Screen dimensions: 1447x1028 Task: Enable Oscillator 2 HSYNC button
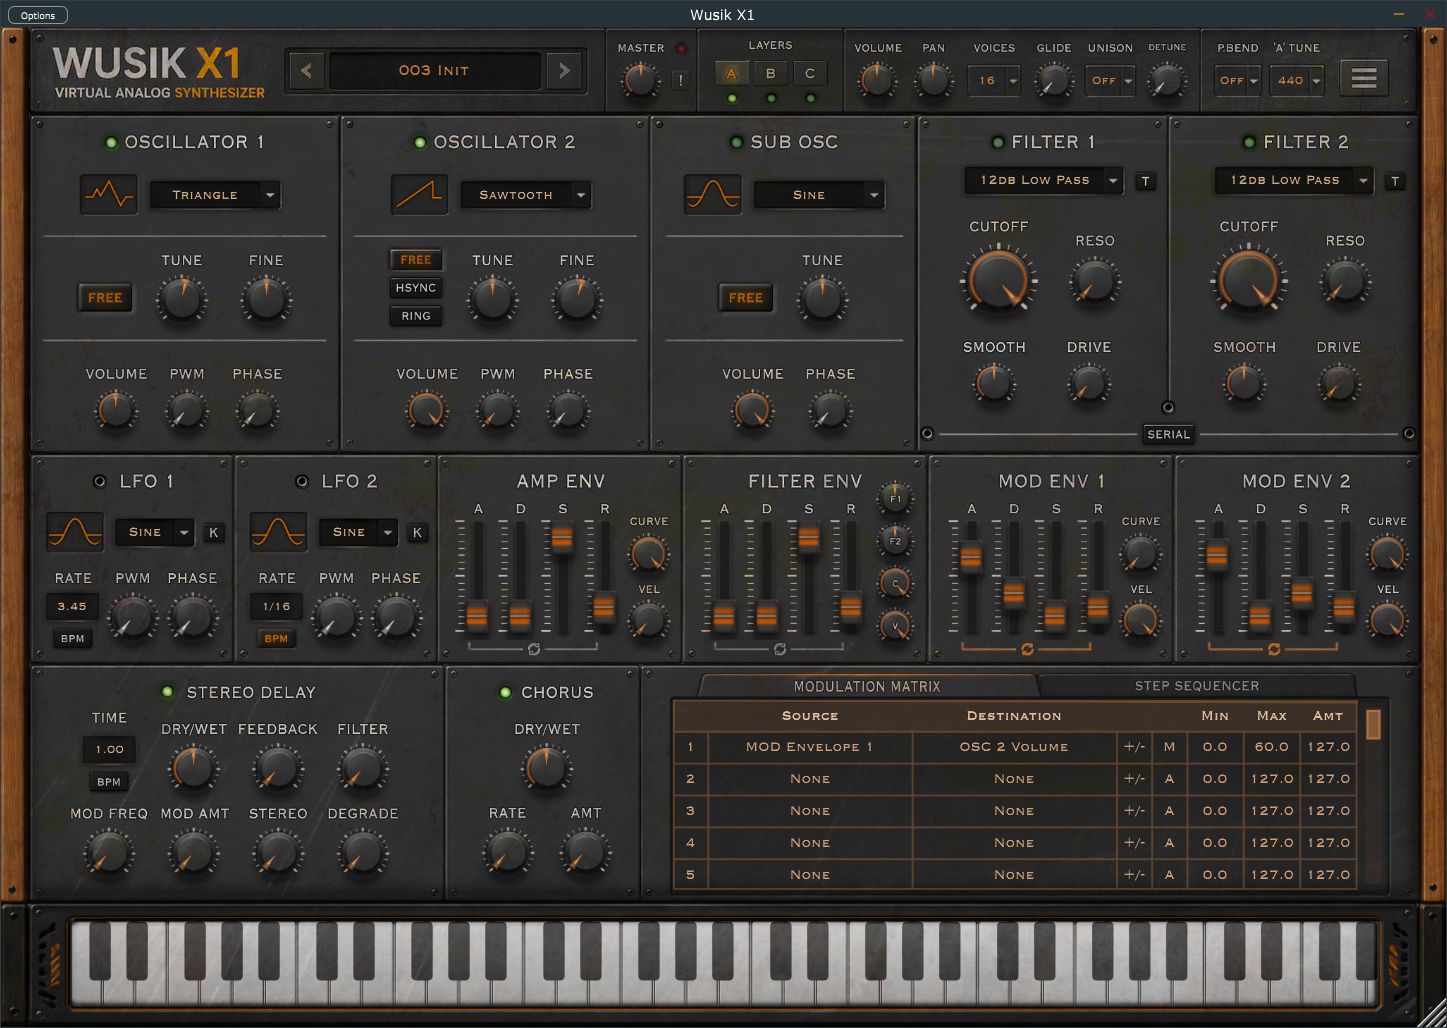click(x=416, y=288)
